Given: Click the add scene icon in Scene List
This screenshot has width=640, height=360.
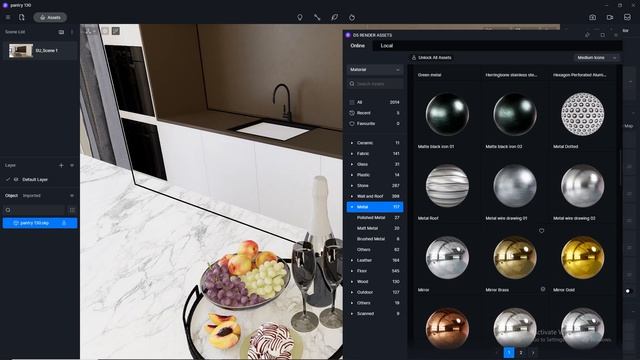Looking at the screenshot, I should 61,32.
